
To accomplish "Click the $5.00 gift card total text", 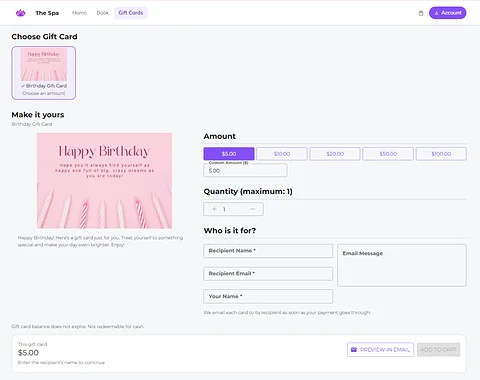I will pyautogui.click(x=28, y=353).
